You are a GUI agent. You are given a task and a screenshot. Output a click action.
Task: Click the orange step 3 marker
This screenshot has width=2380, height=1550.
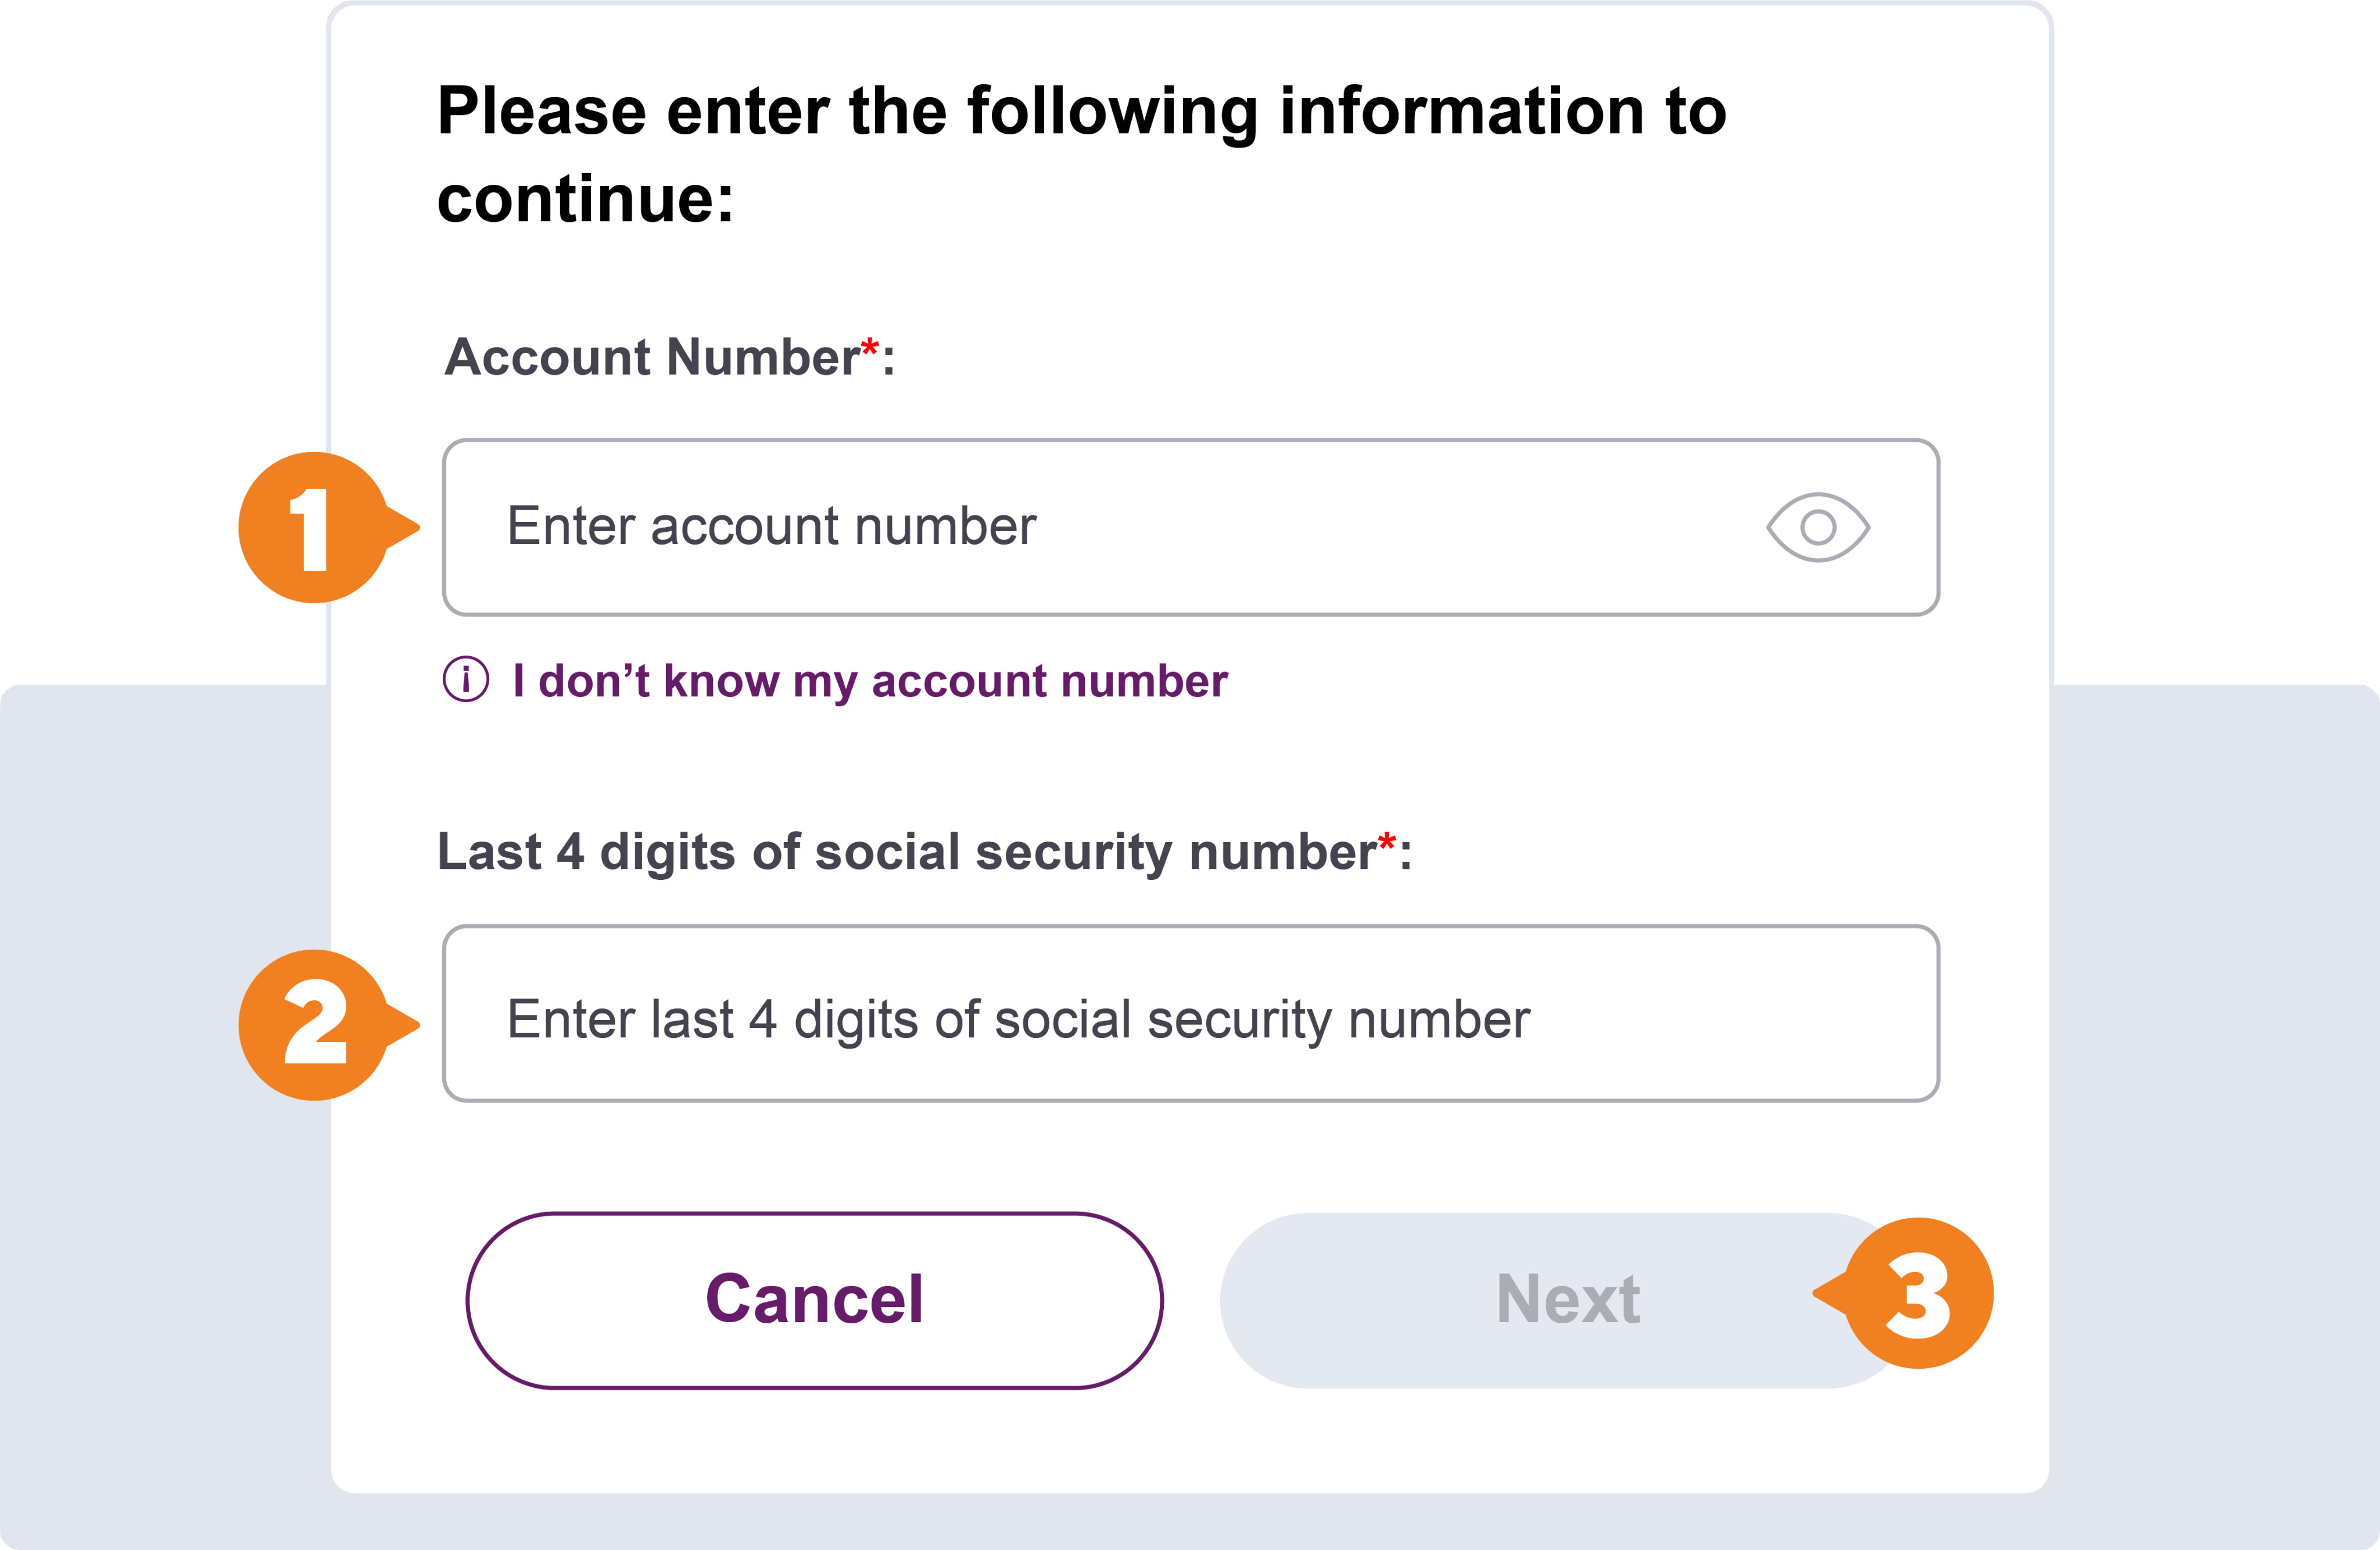tap(1918, 1293)
